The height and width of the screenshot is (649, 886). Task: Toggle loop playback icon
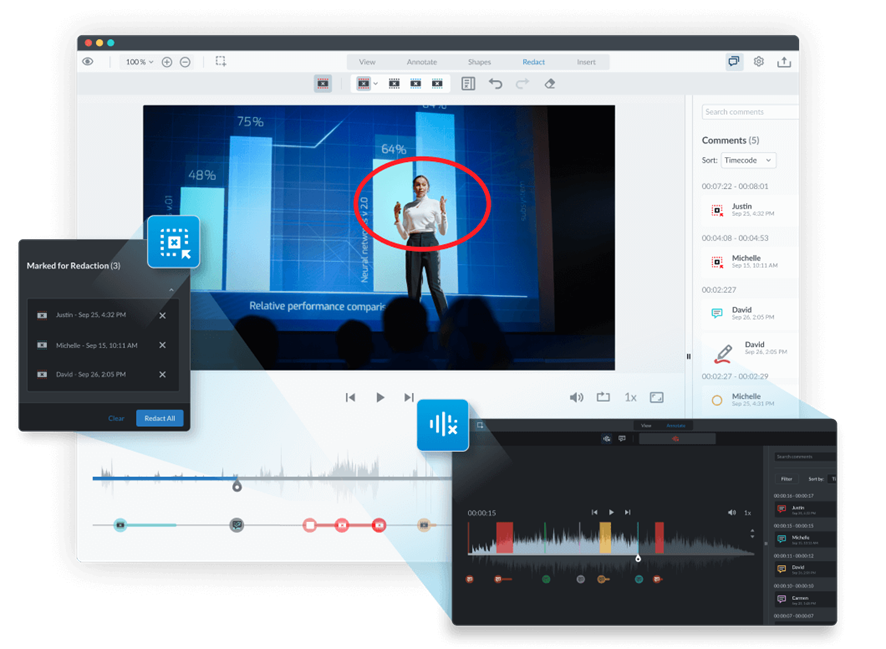click(603, 398)
